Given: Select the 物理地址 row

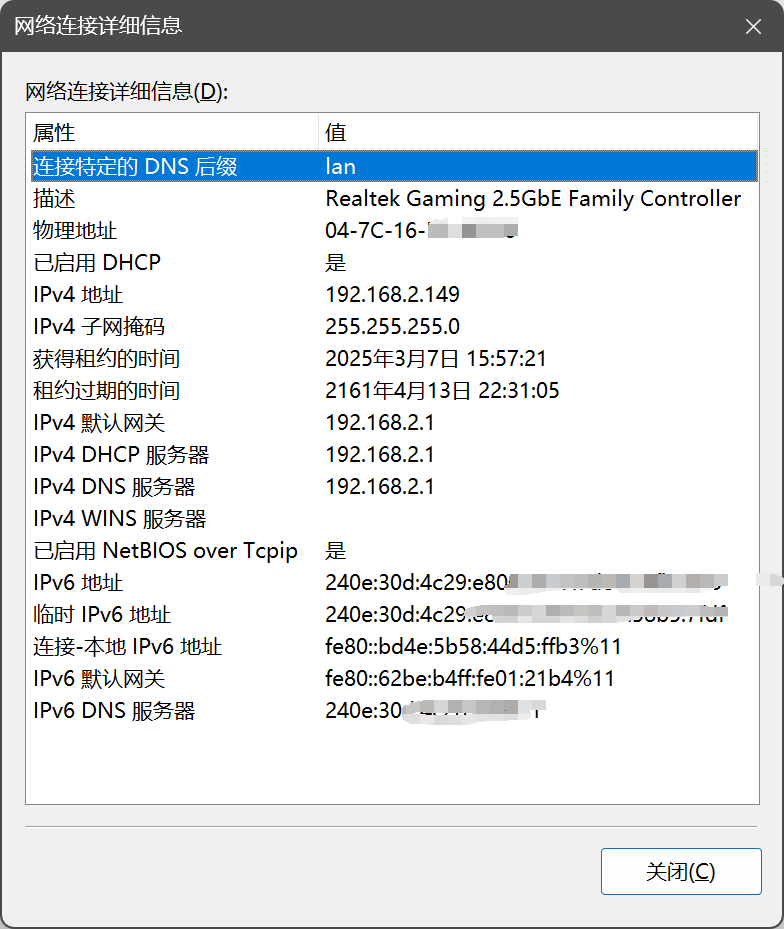Looking at the screenshot, I should pyautogui.click(x=75, y=231).
